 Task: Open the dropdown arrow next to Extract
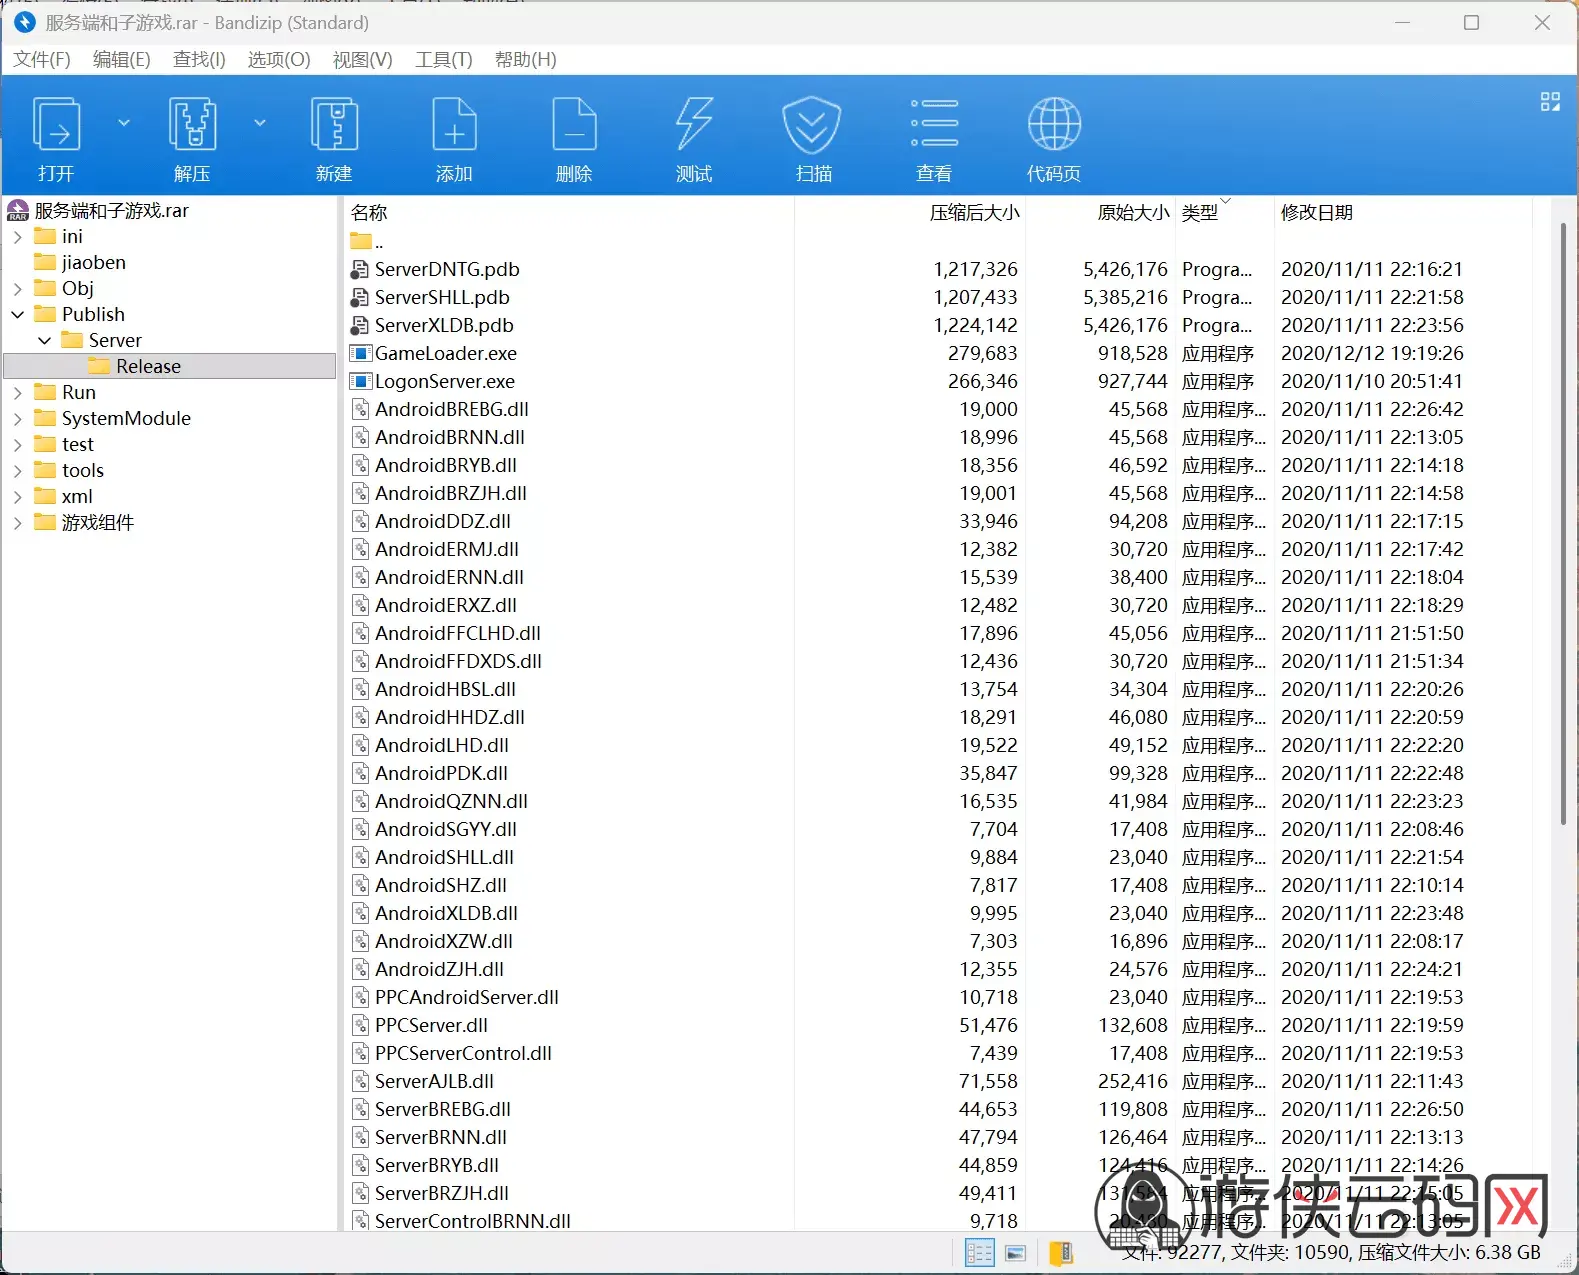point(260,123)
